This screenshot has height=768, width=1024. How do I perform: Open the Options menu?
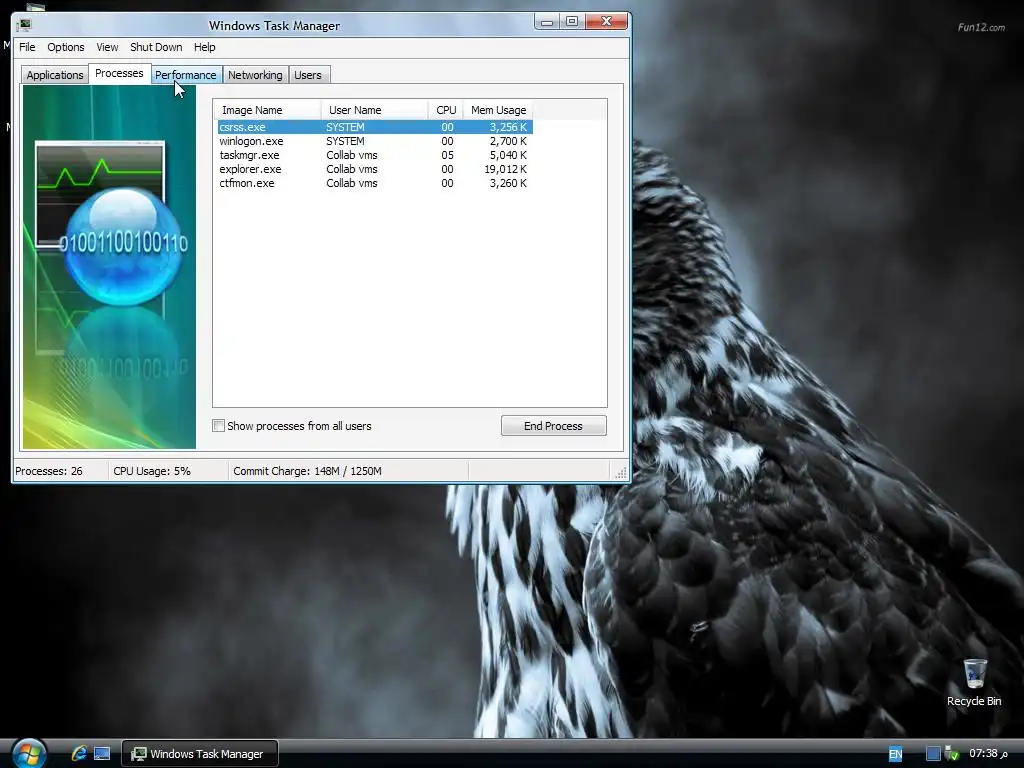65,47
